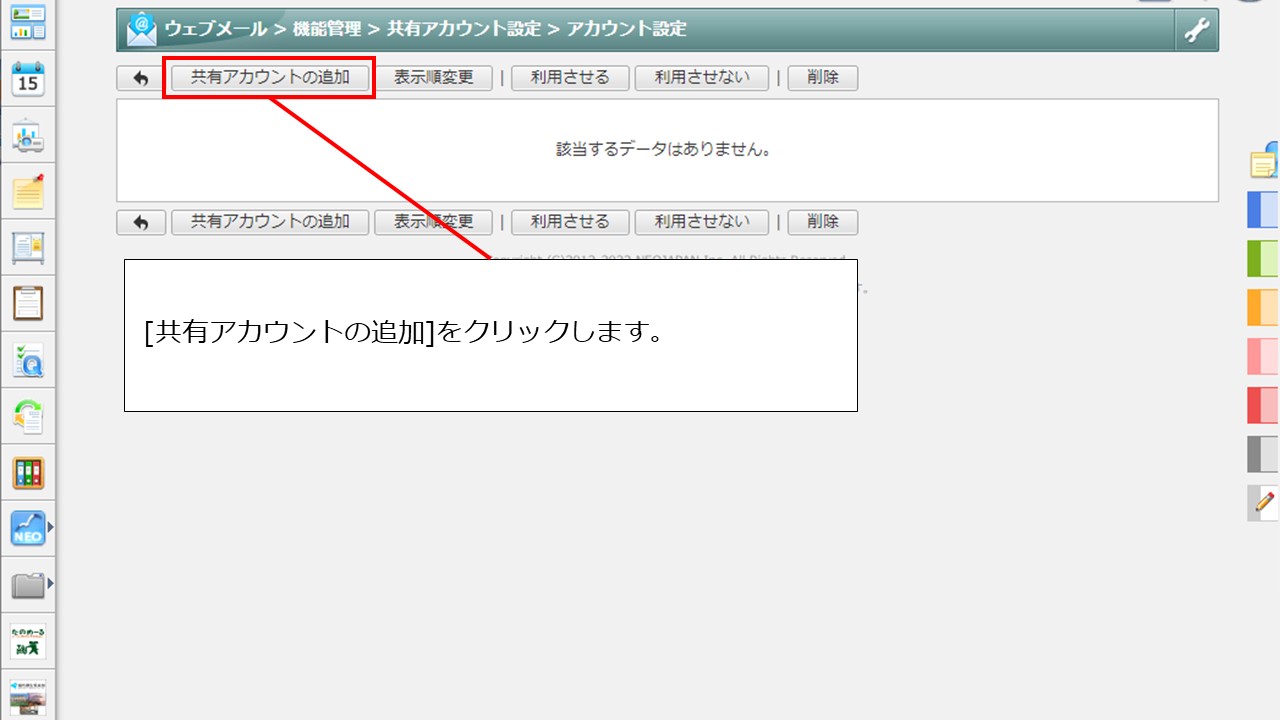Click top 共有アカウントの追加 button
Screen dimensions: 1280x720
pyautogui.click(x=270, y=78)
